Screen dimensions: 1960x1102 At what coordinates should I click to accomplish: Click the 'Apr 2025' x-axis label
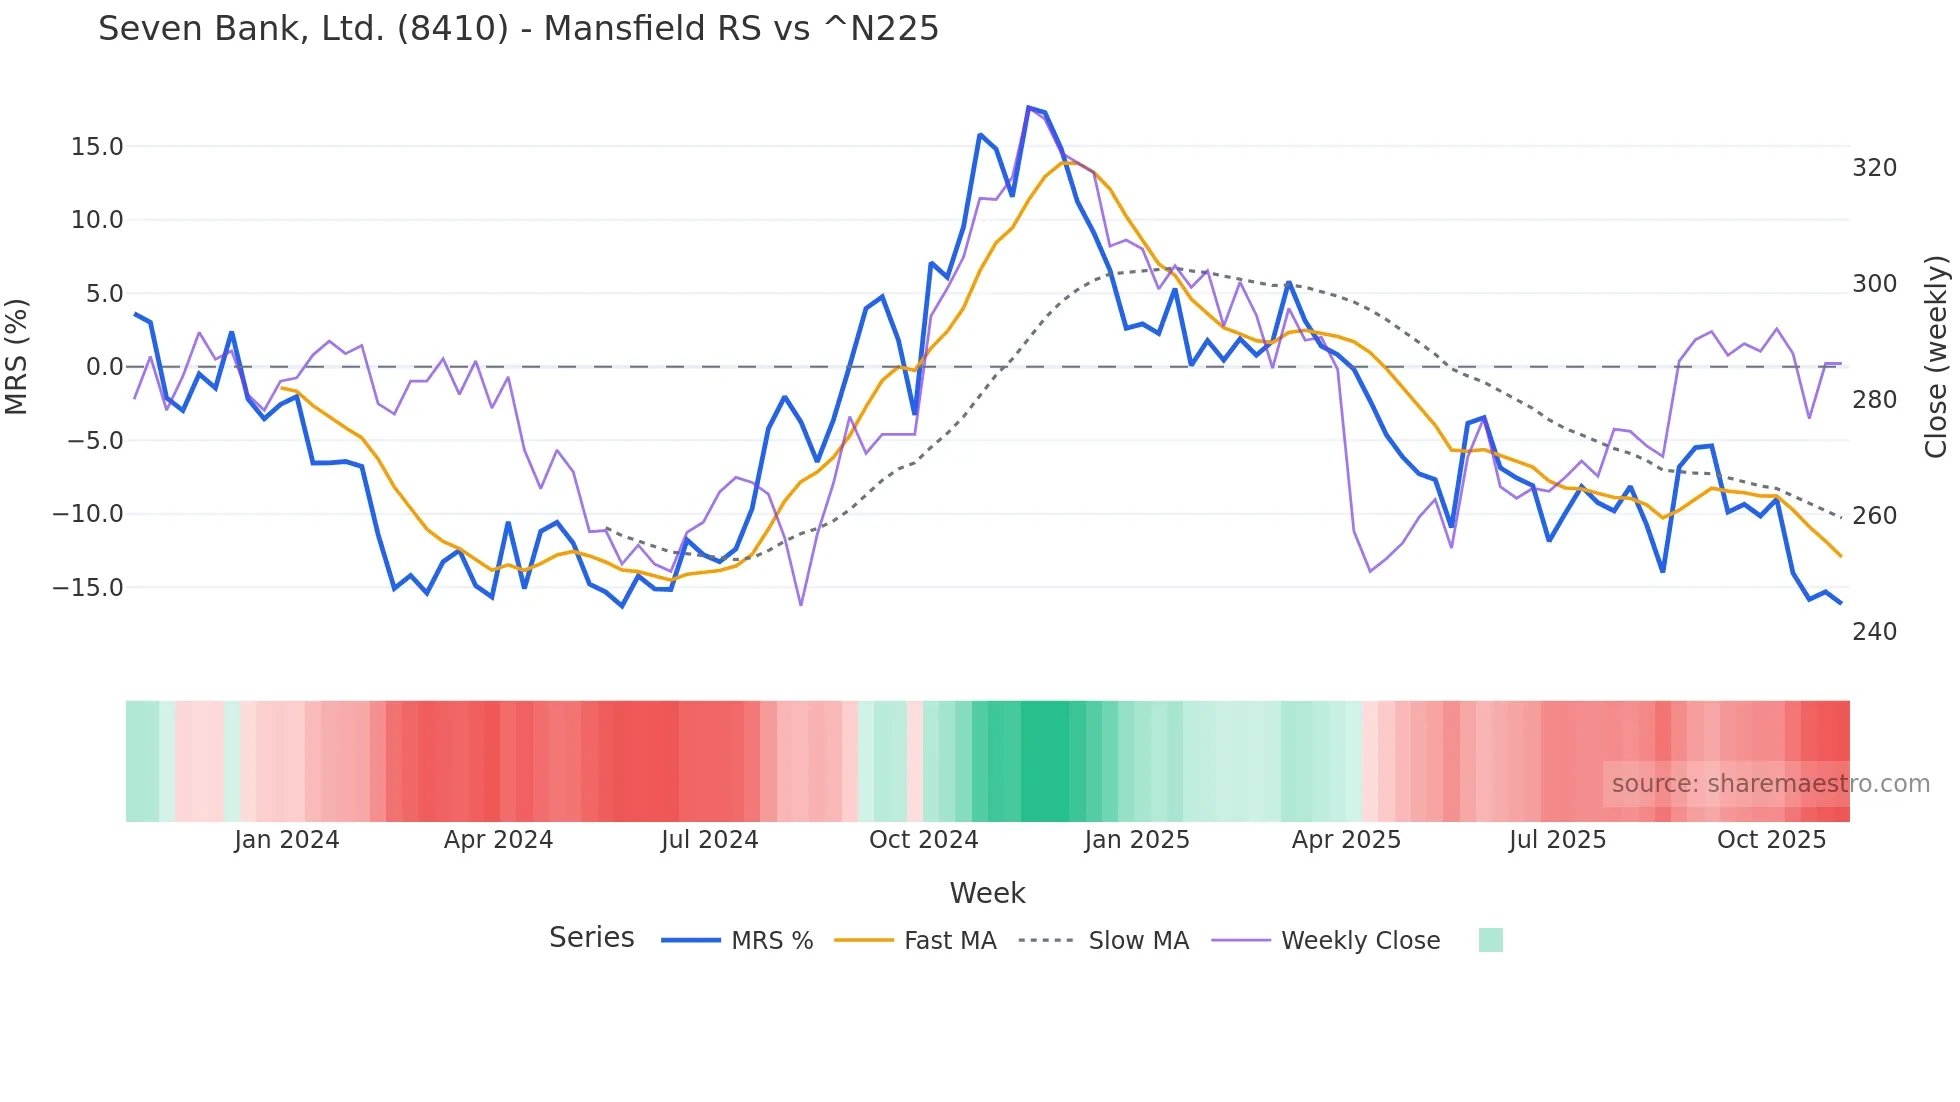(x=1346, y=839)
